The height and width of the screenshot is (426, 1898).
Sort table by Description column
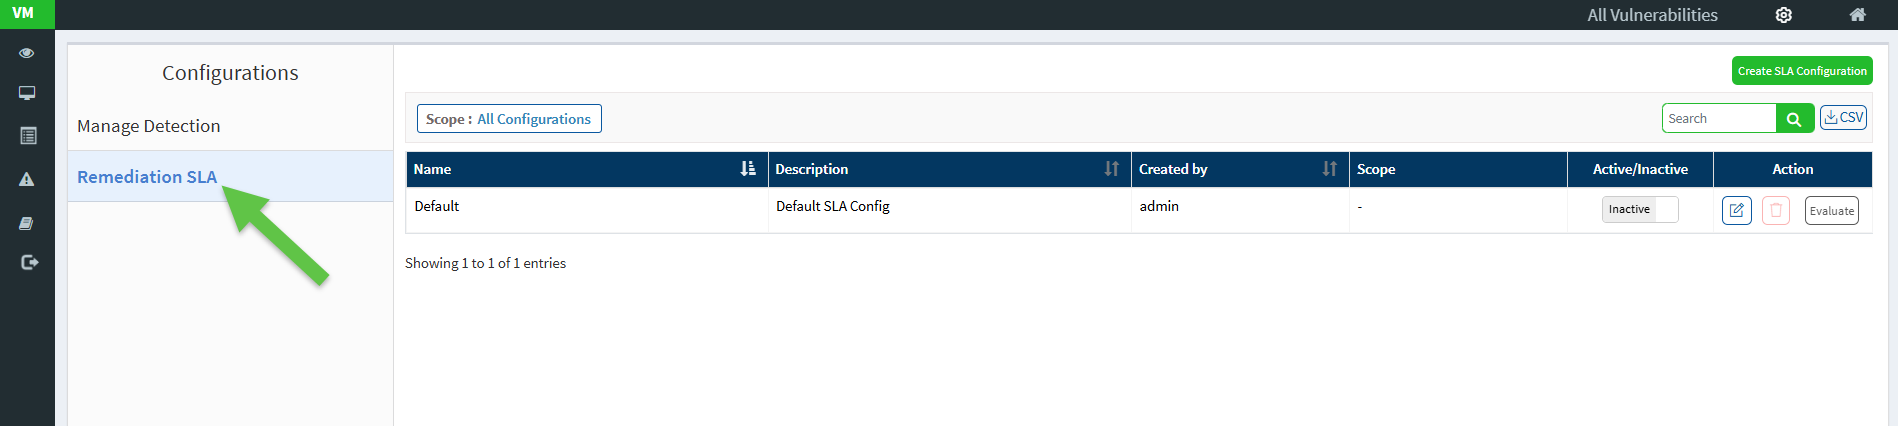click(x=1111, y=169)
